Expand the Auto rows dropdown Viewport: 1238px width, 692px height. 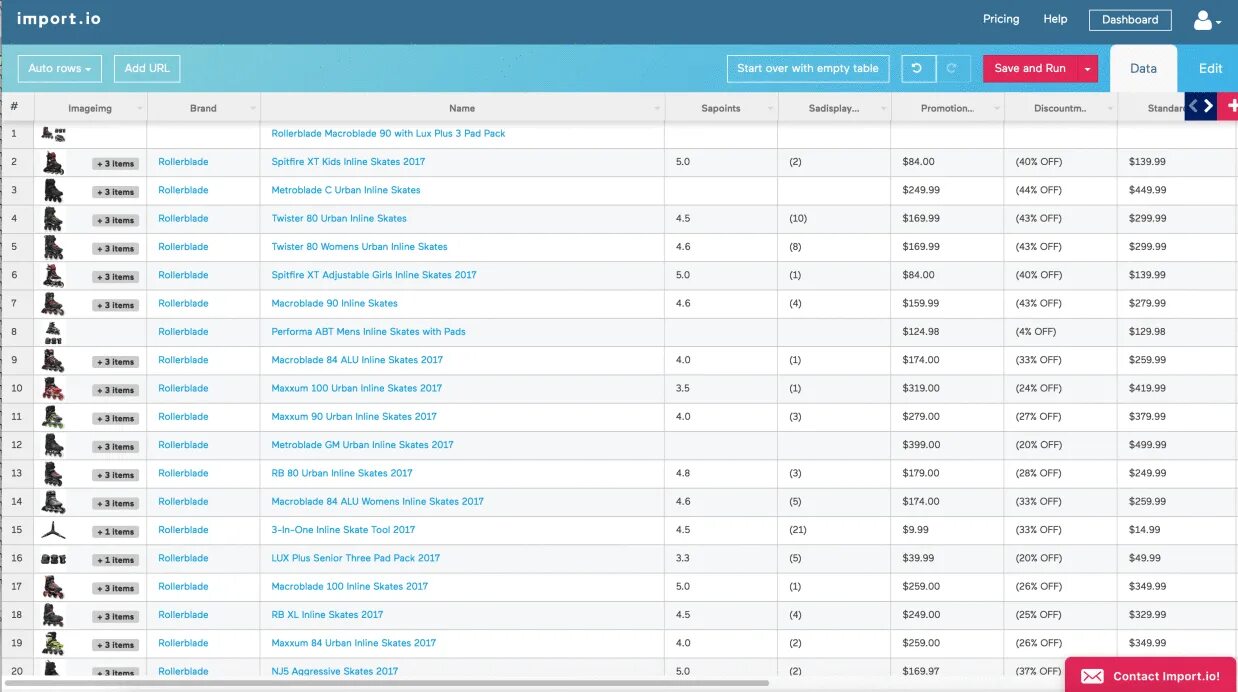click(x=60, y=68)
